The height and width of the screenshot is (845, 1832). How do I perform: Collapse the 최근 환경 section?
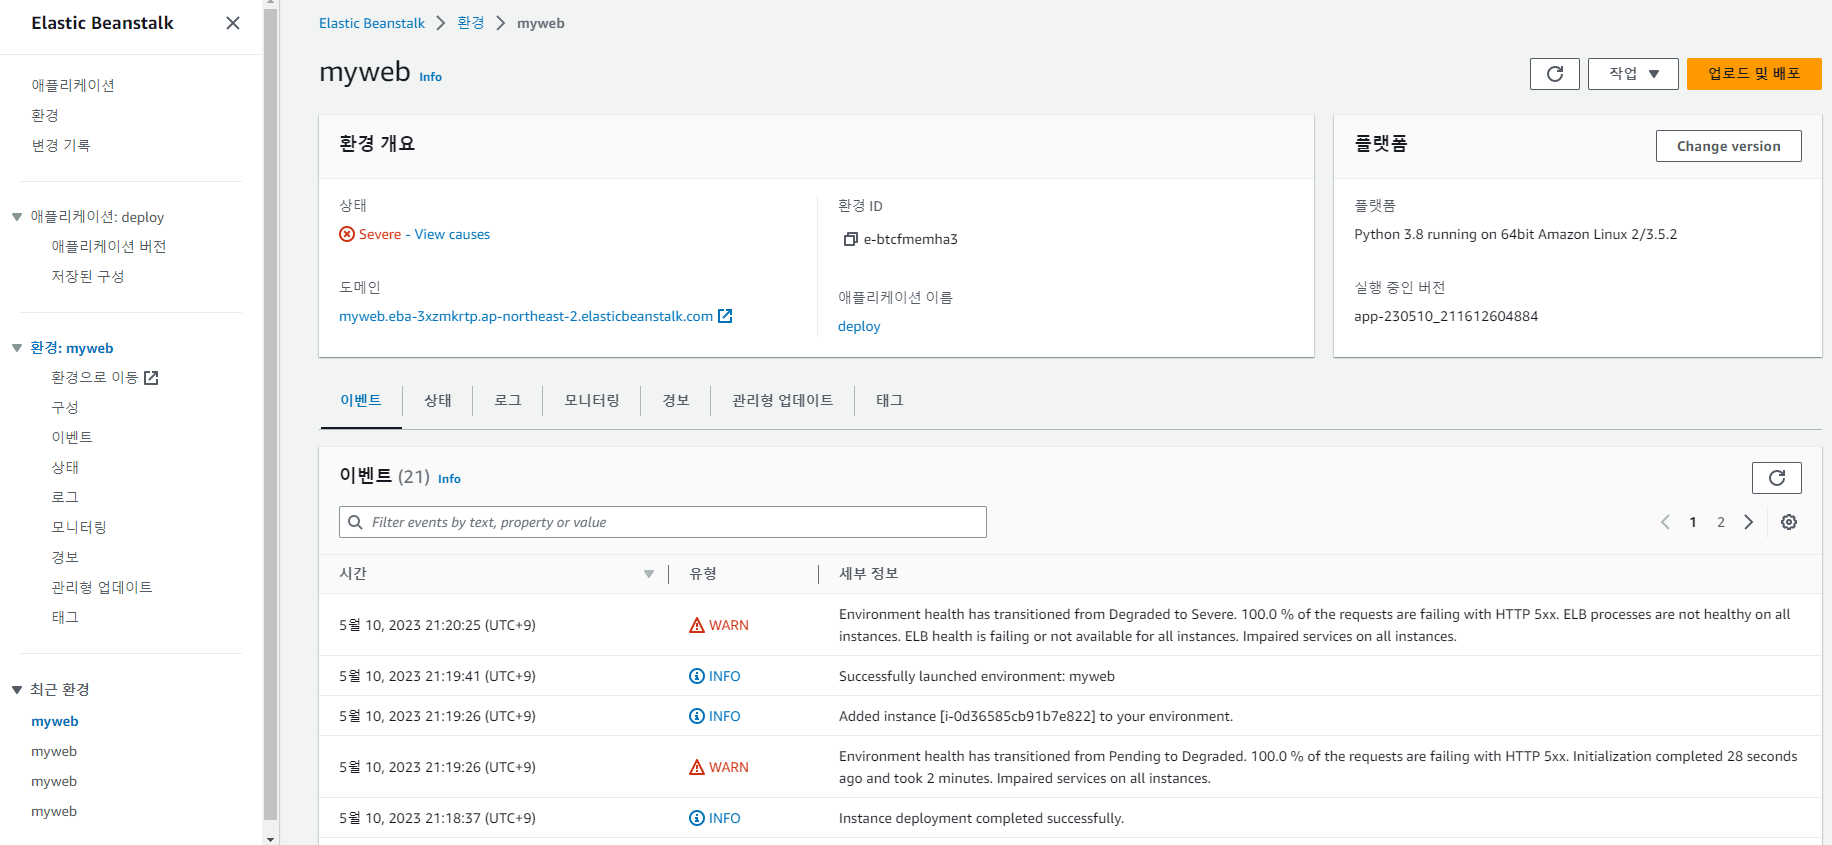pos(17,690)
